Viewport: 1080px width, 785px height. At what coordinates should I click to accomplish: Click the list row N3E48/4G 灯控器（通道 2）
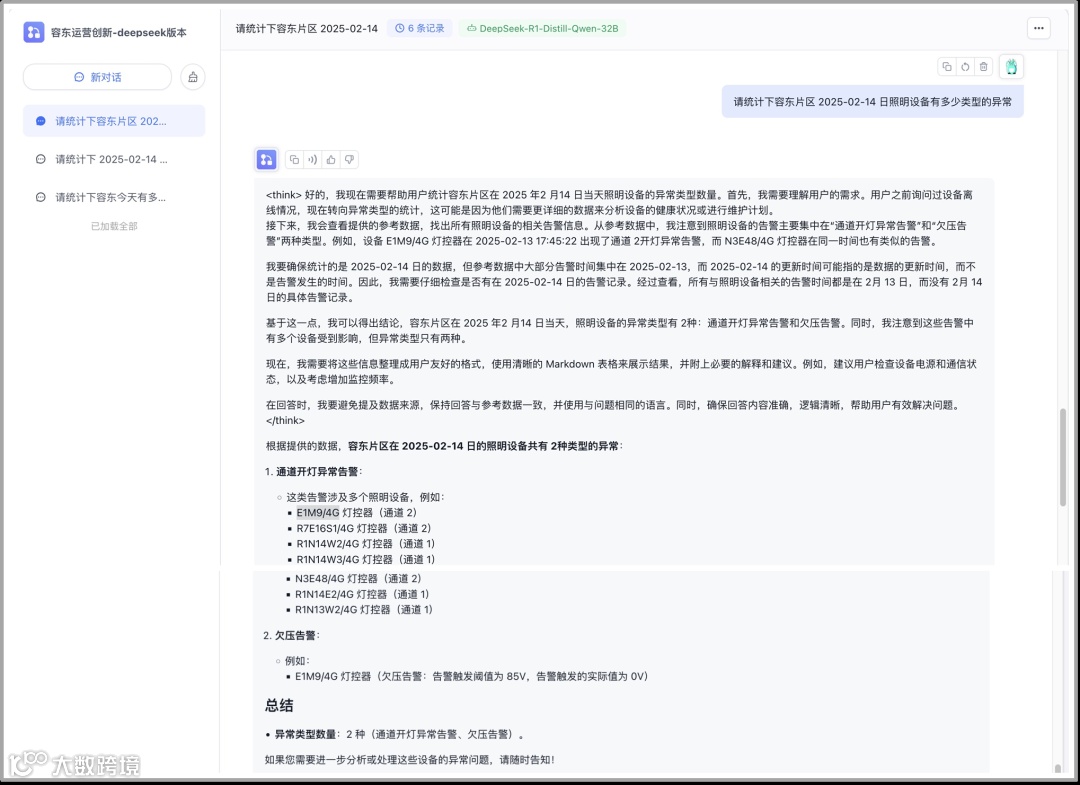pyautogui.click(x=358, y=578)
